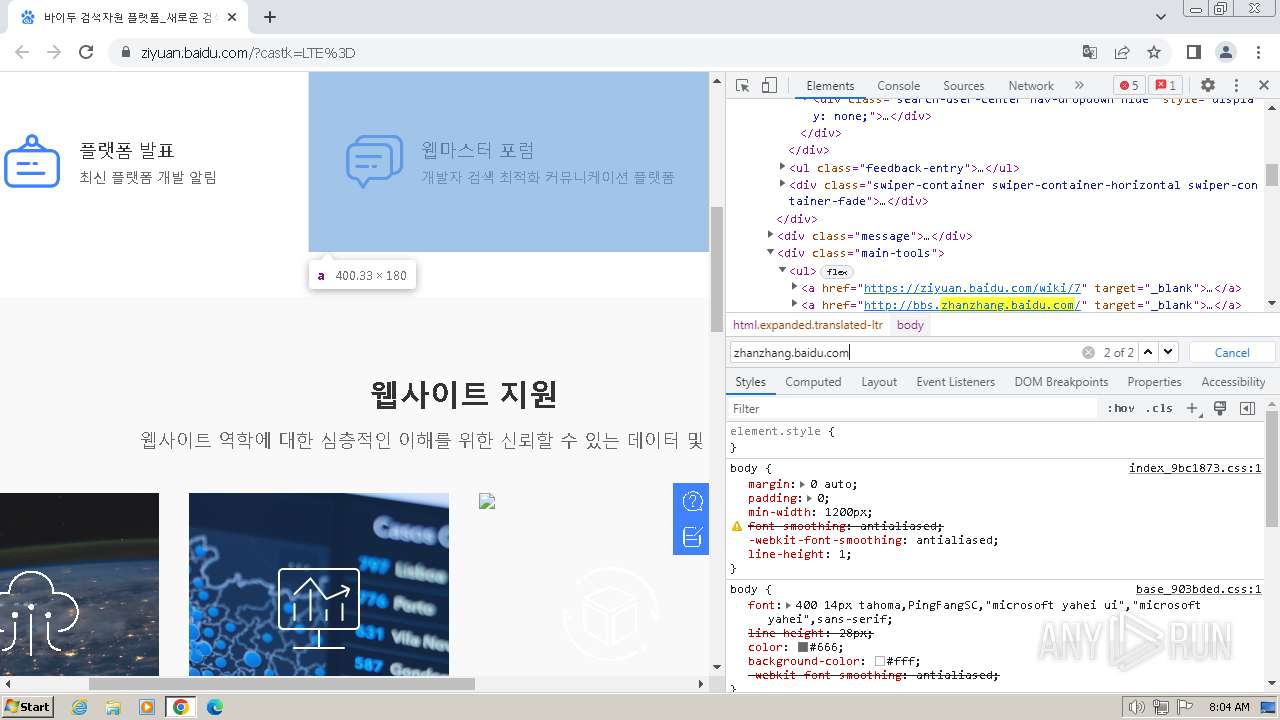This screenshot has width=1280, height=720.
Task: Click the 1 issue counter badge
Action: tap(1164, 86)
